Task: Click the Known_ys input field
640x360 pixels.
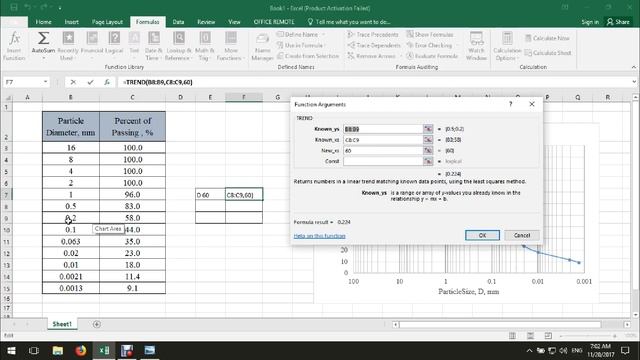Action: [x=383, y=129]
